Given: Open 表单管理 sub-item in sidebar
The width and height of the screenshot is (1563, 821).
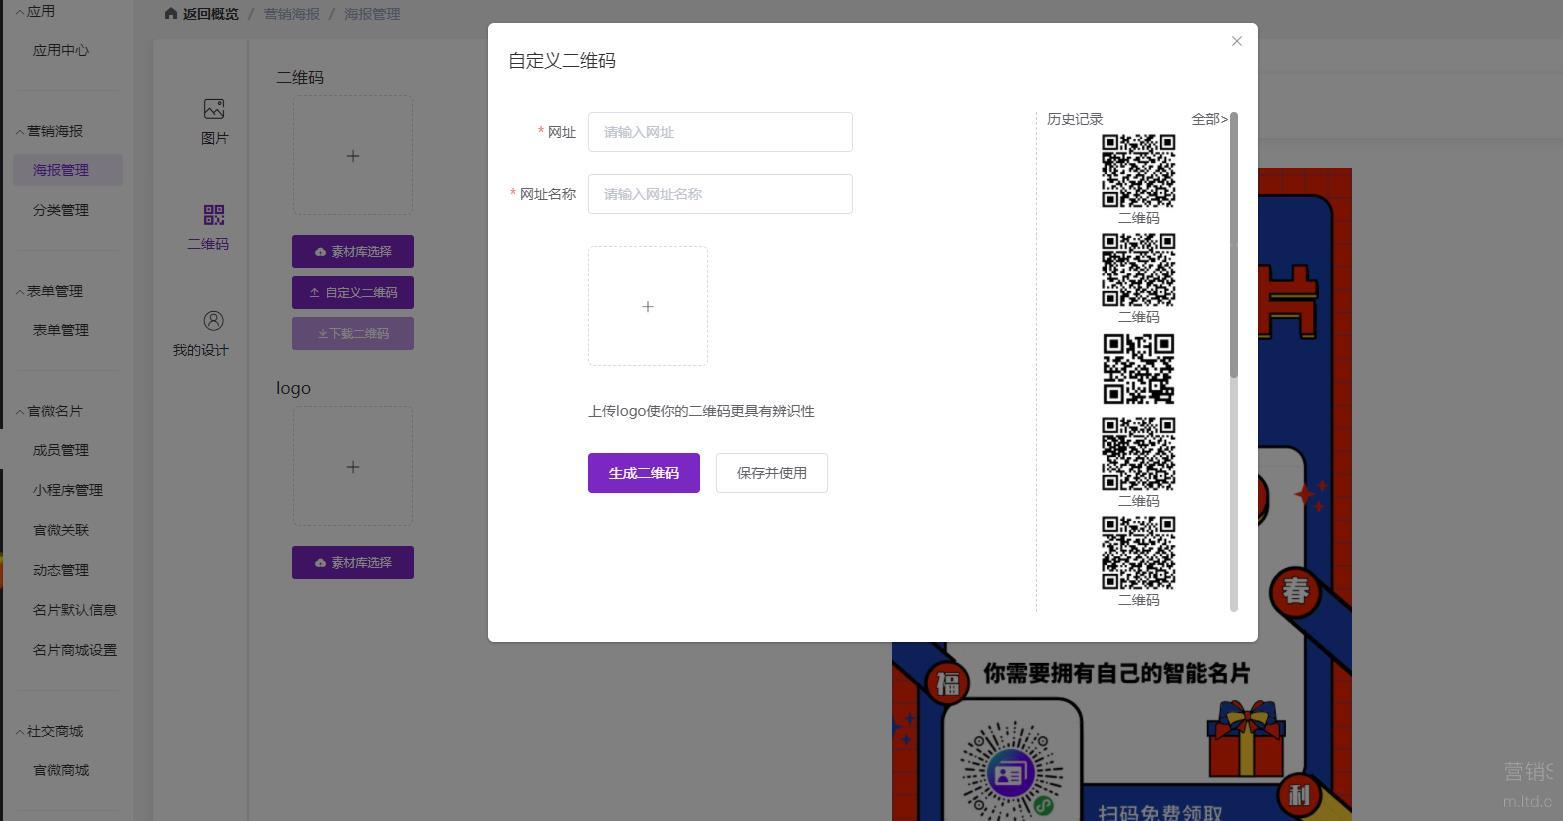Looking at the screenshot, I should pyautogui.click(x=61, y=330).
